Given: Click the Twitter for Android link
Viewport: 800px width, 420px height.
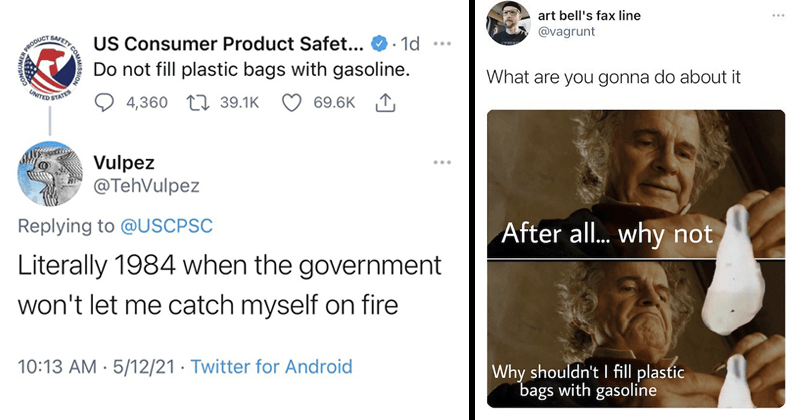Looking at the screenshot, I should pyautogui.click(x=271, y=366).
